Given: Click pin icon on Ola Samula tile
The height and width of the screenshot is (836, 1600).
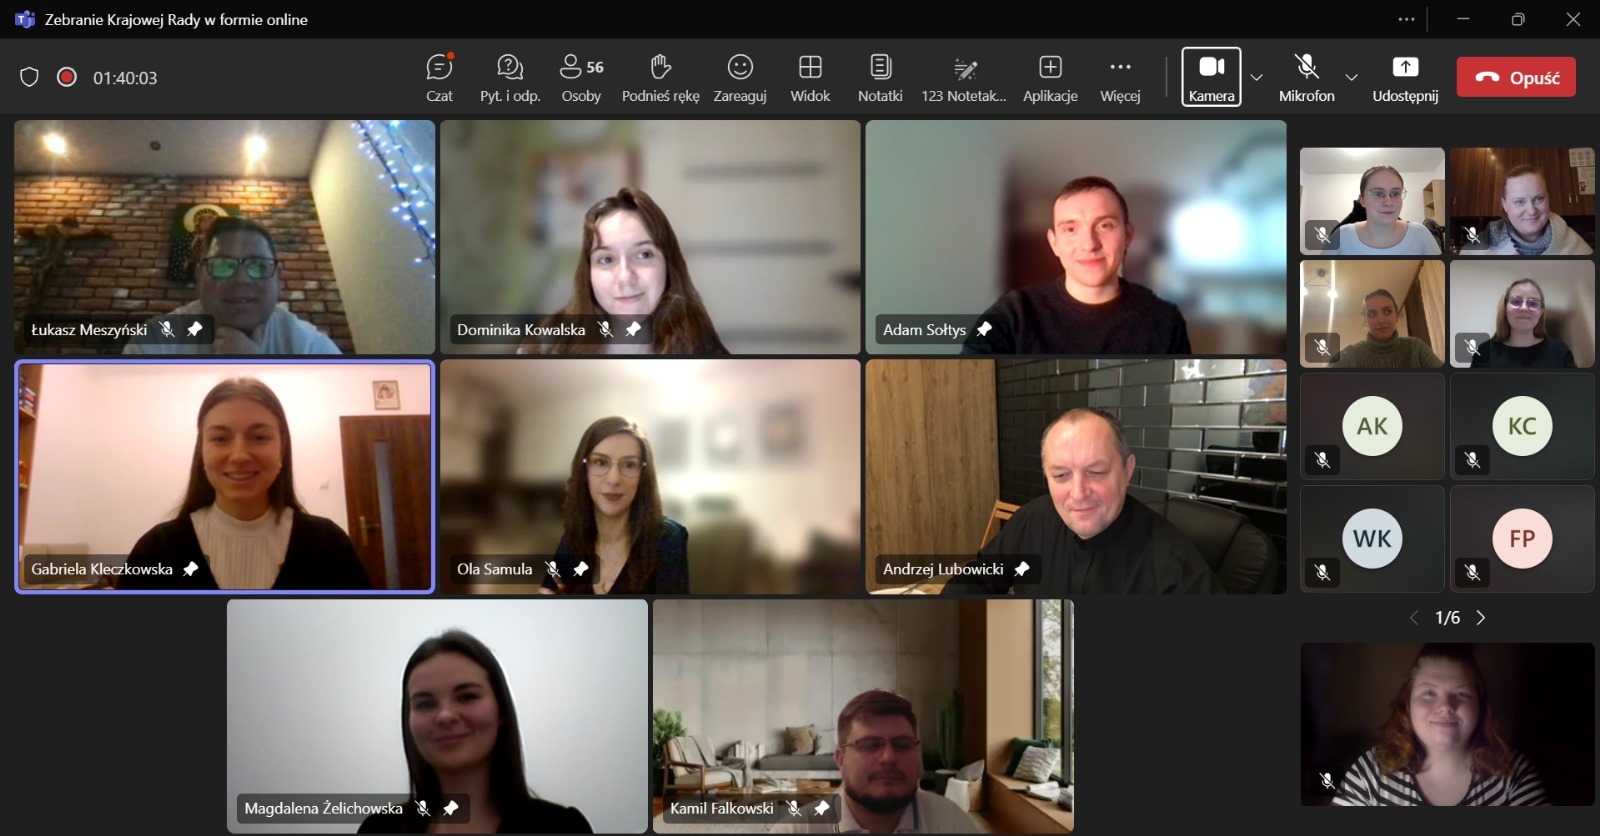Looking at the screenshot, I should pyautogui.click(x=580, y=569).
